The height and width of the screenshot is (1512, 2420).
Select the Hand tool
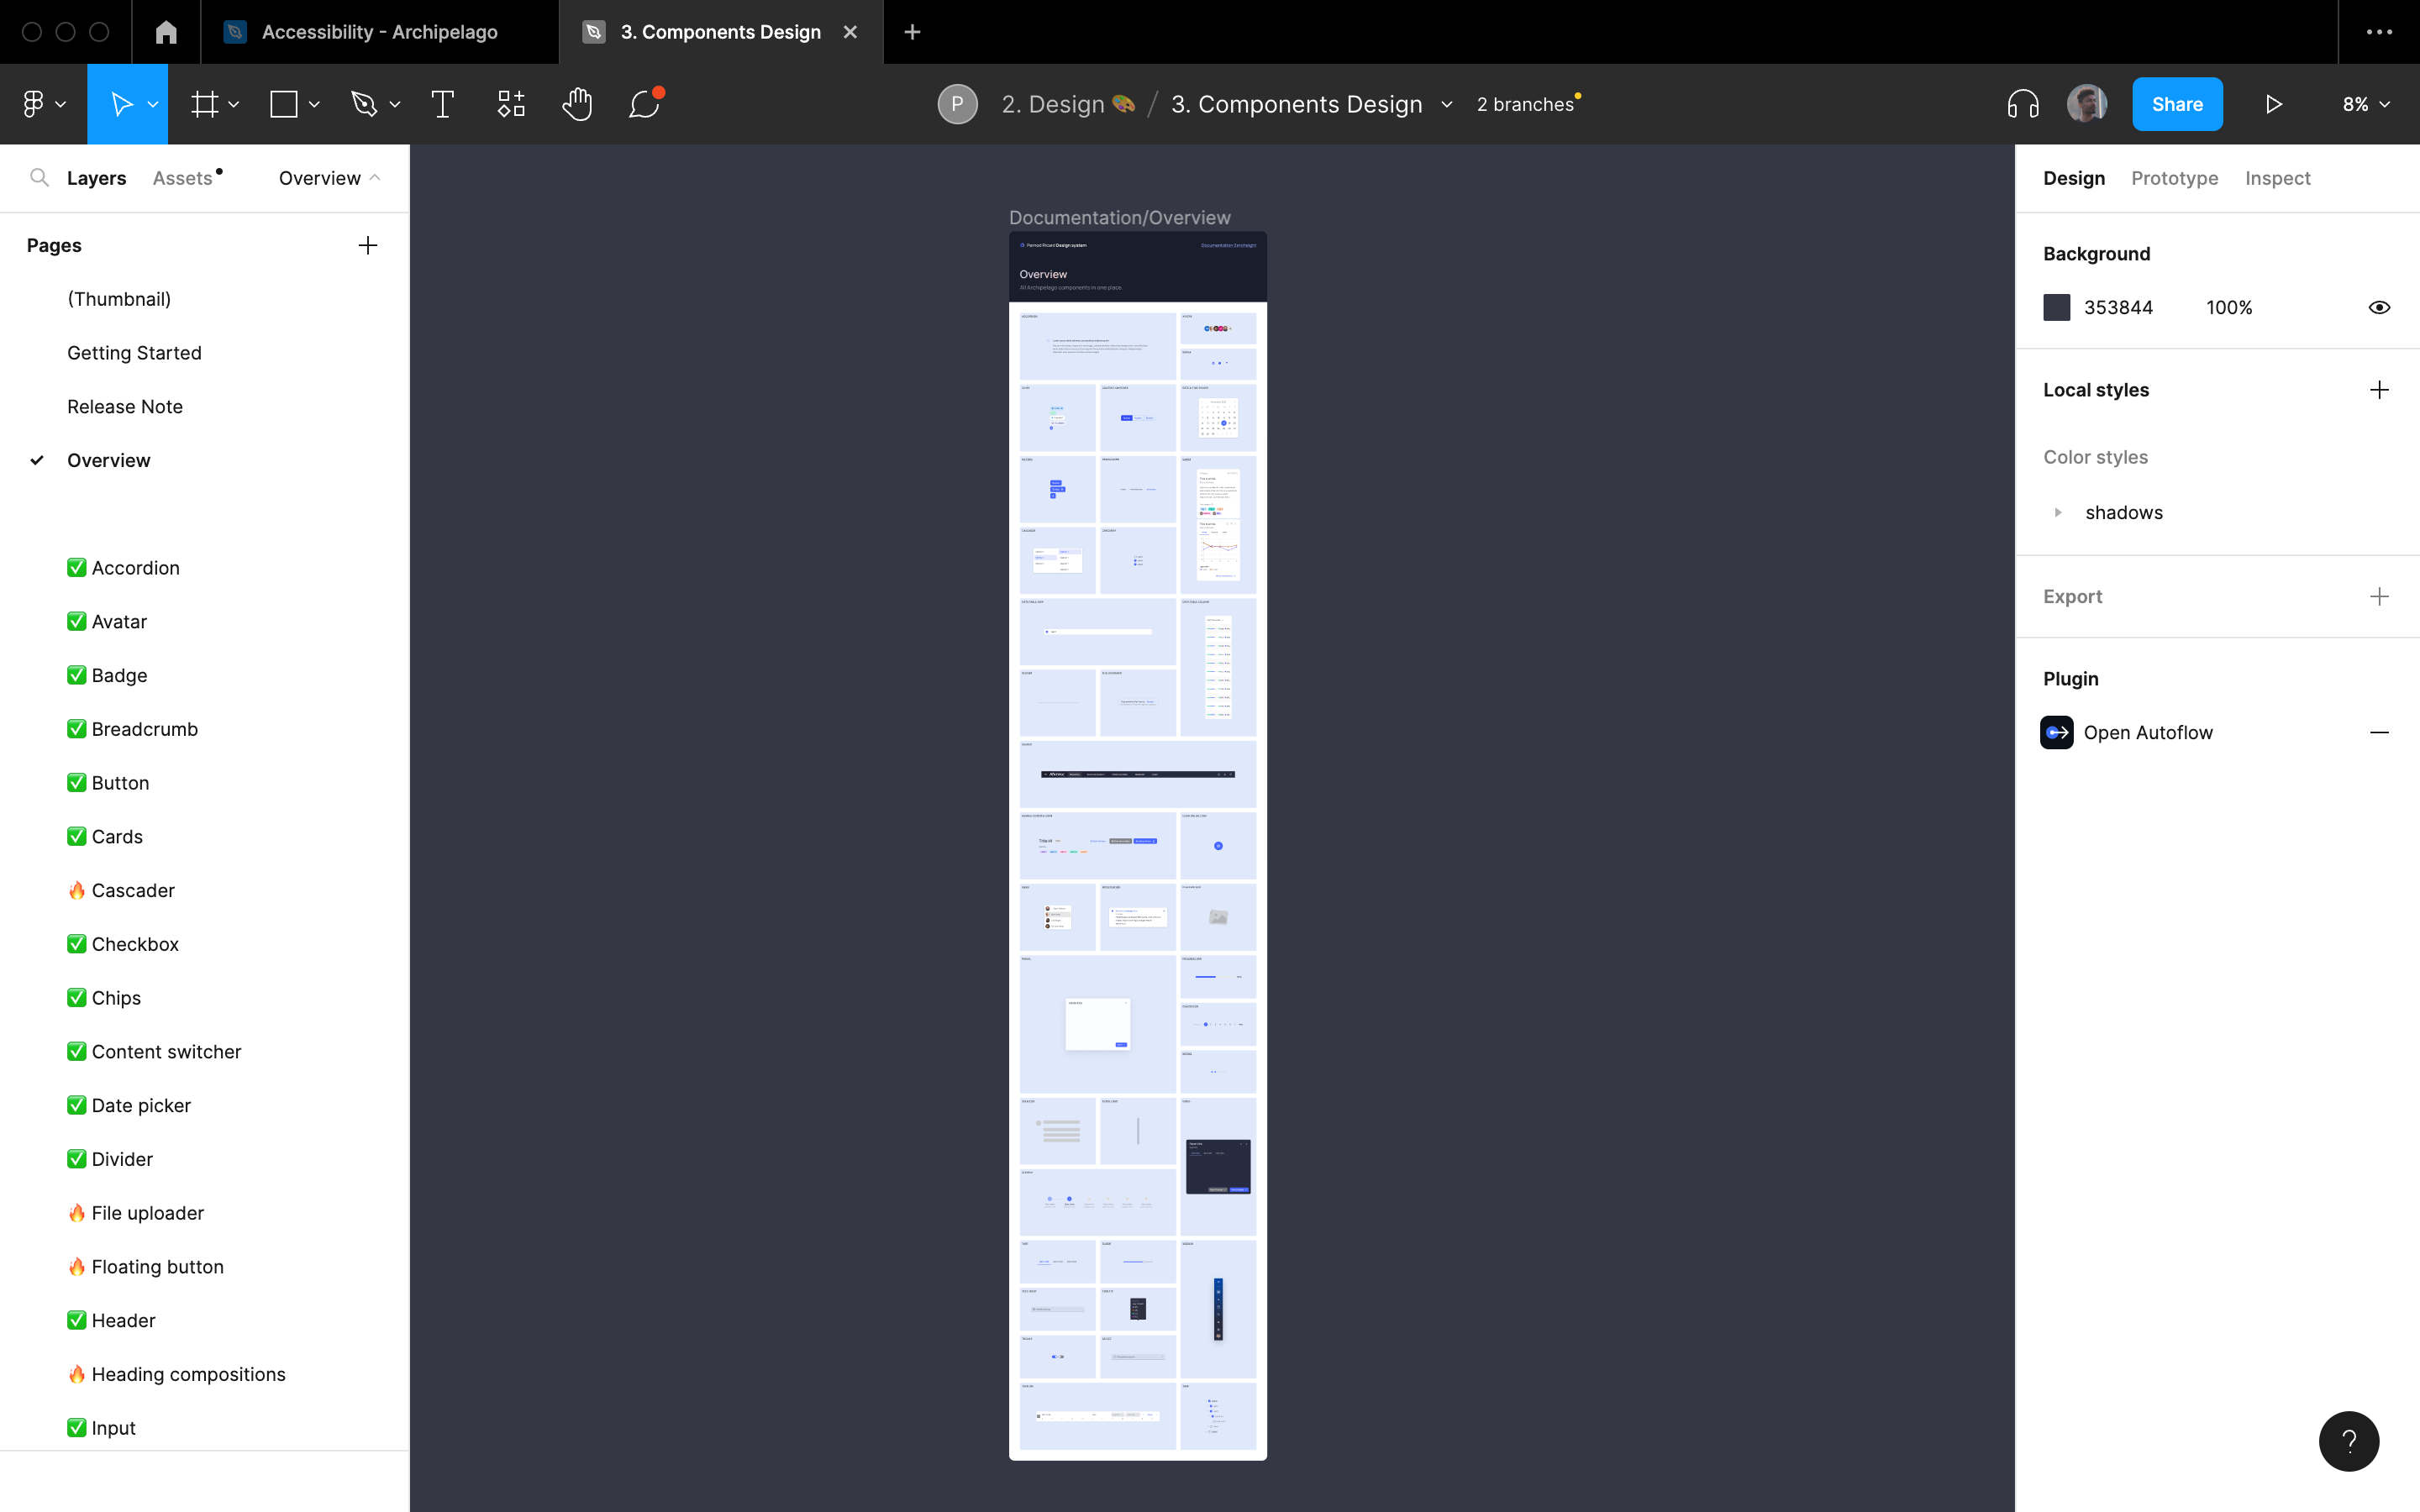pyautogui.click(x=577, y=104)
